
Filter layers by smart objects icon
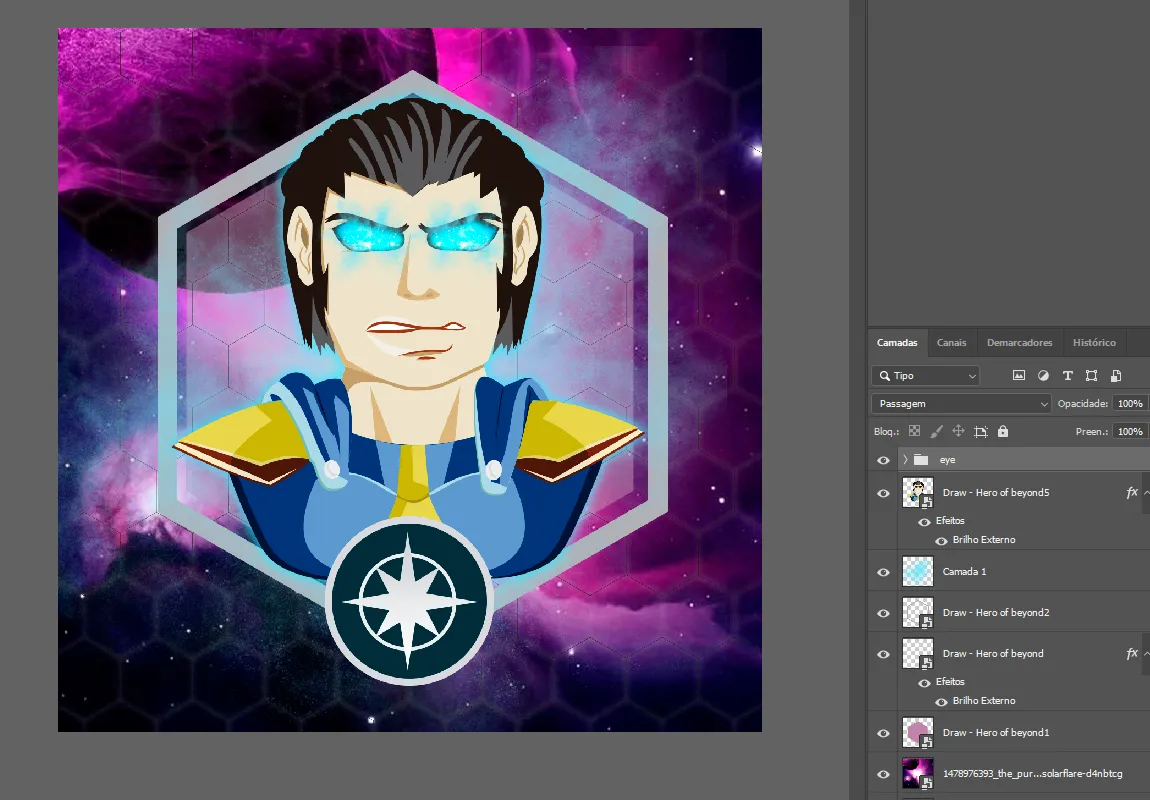click(x=1116, y=375)
